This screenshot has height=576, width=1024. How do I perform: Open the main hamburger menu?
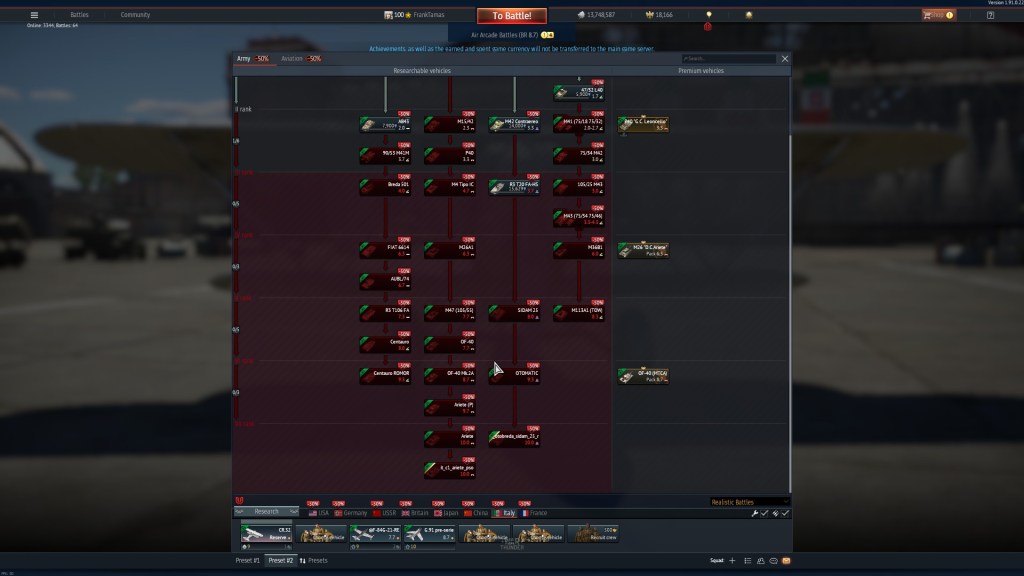34,15
